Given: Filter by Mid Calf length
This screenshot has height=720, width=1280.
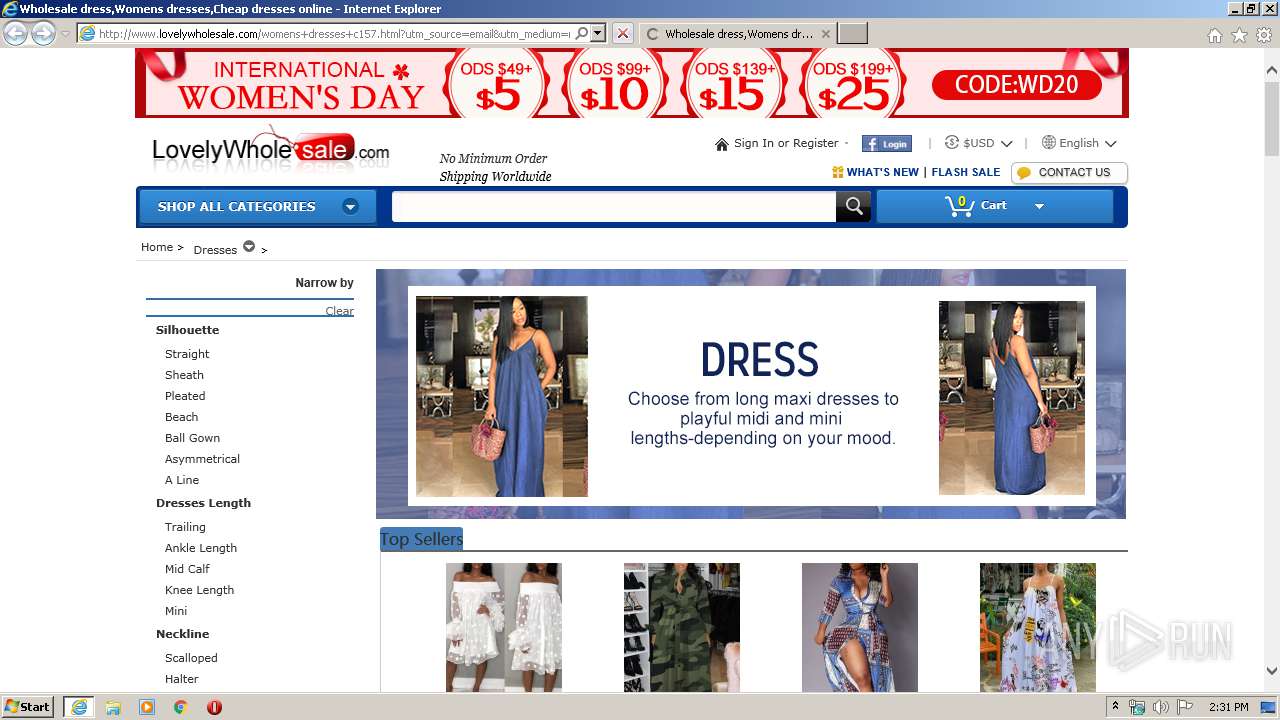Looking at the screenshot, I should [187, 569].
